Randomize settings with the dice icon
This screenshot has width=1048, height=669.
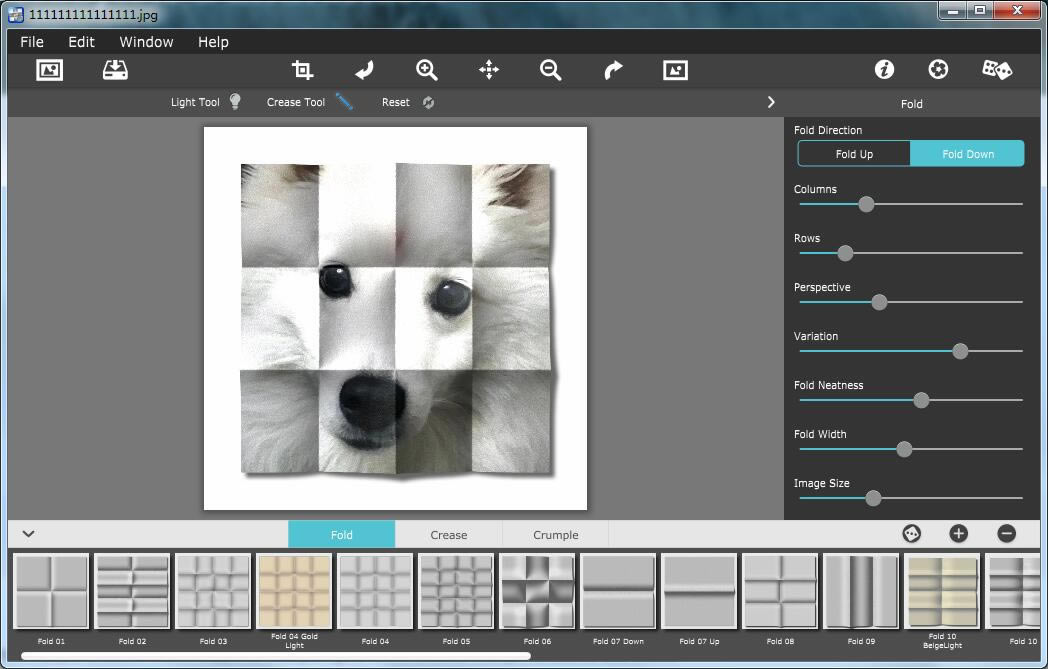(996, 70)
